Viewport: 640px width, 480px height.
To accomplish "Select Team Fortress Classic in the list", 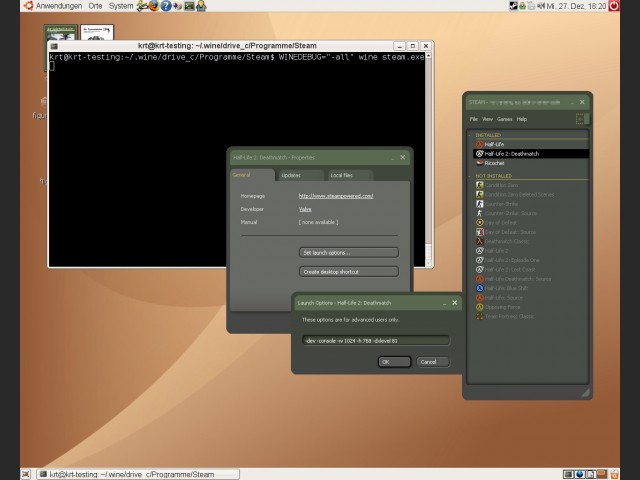I will point(531,316).
